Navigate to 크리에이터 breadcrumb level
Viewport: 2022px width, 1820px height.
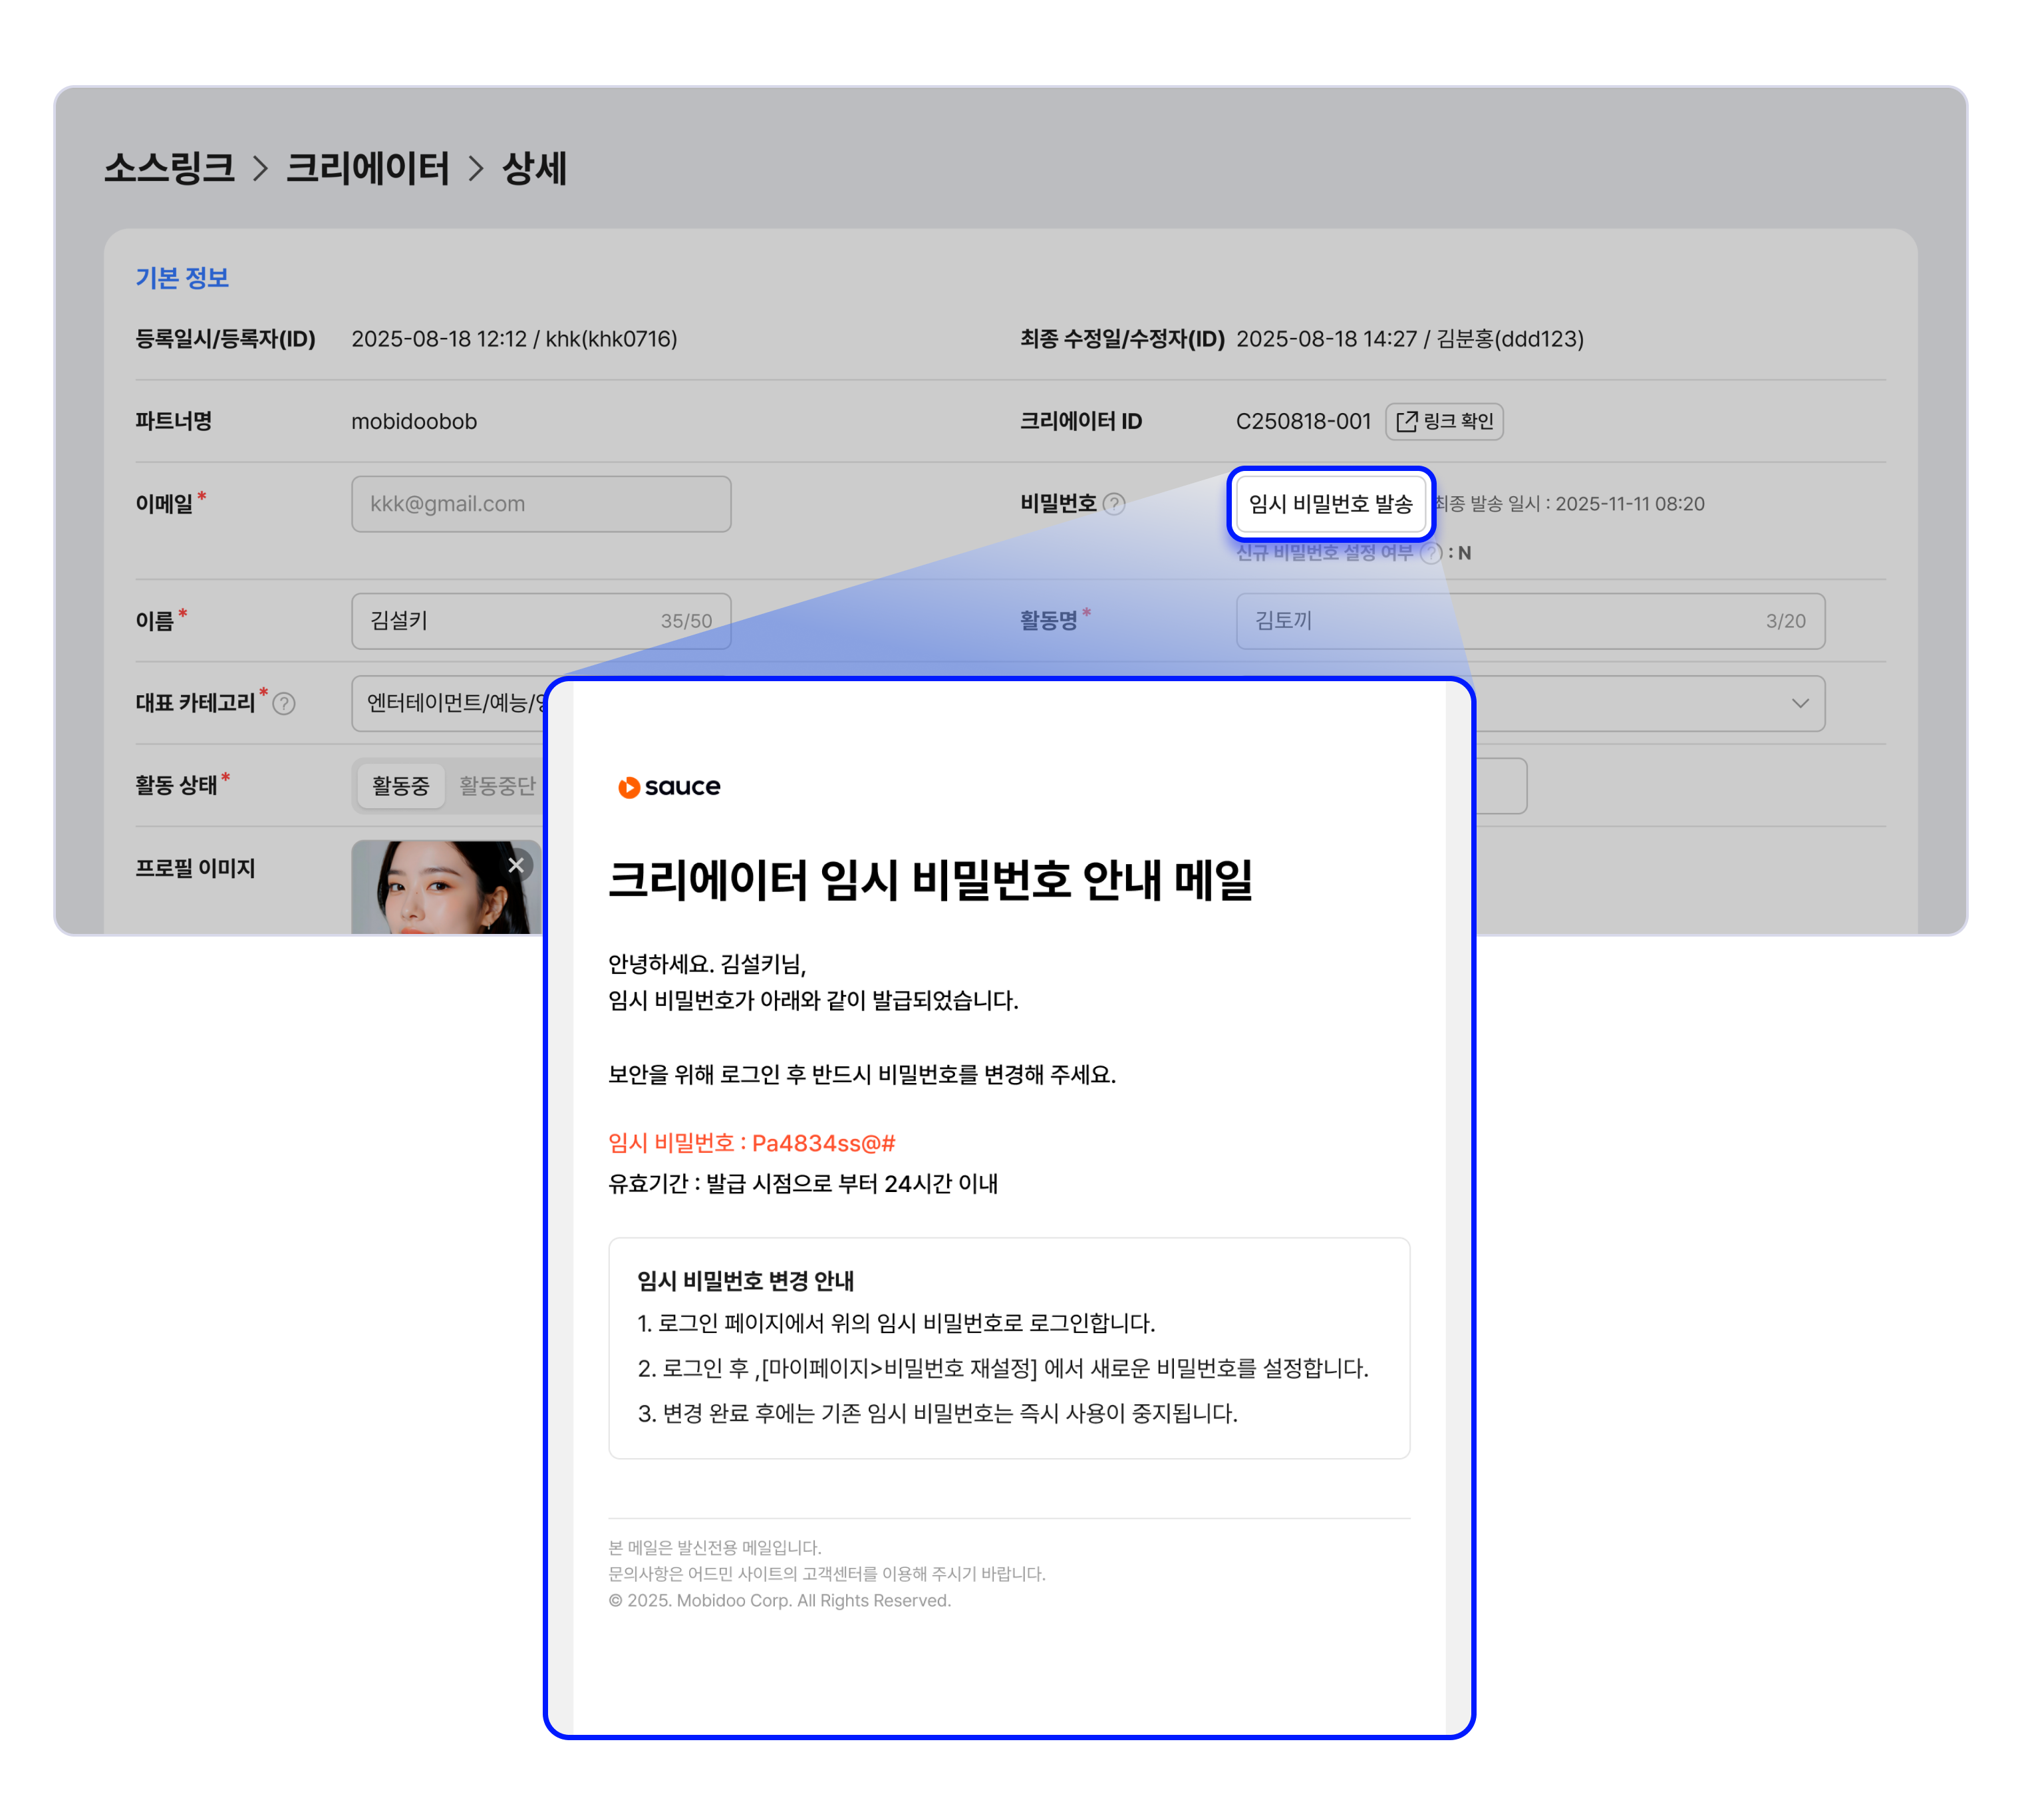367,168
